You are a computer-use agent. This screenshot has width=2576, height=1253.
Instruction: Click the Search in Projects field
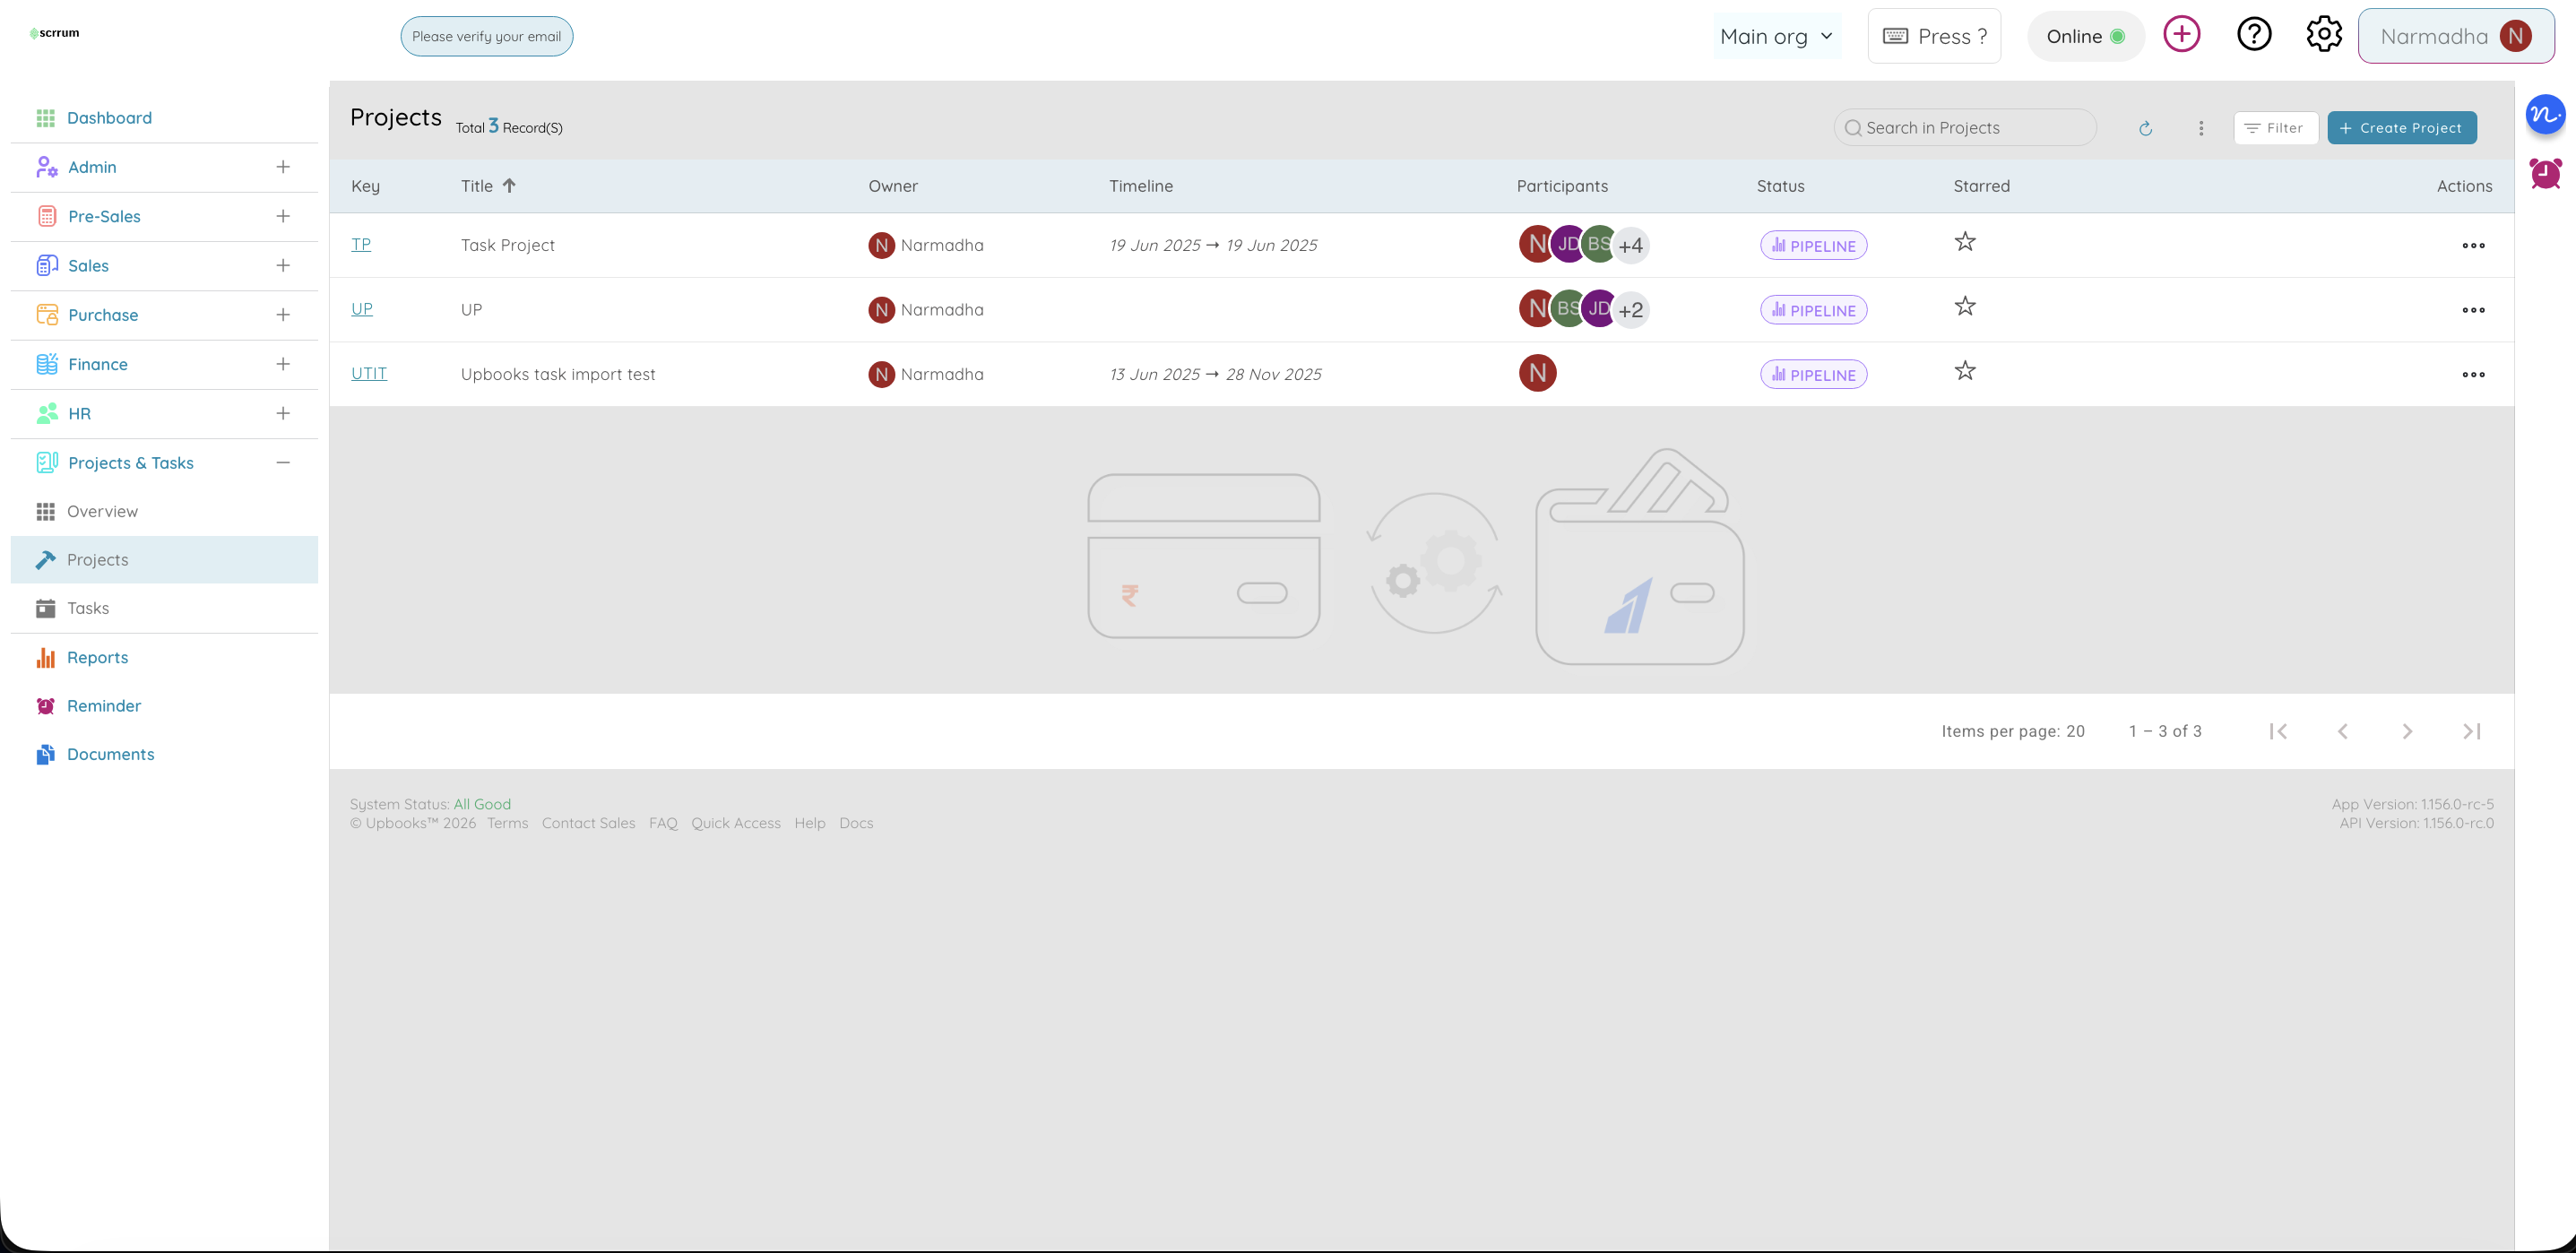pyautogui.click(x=1965, y=128)
